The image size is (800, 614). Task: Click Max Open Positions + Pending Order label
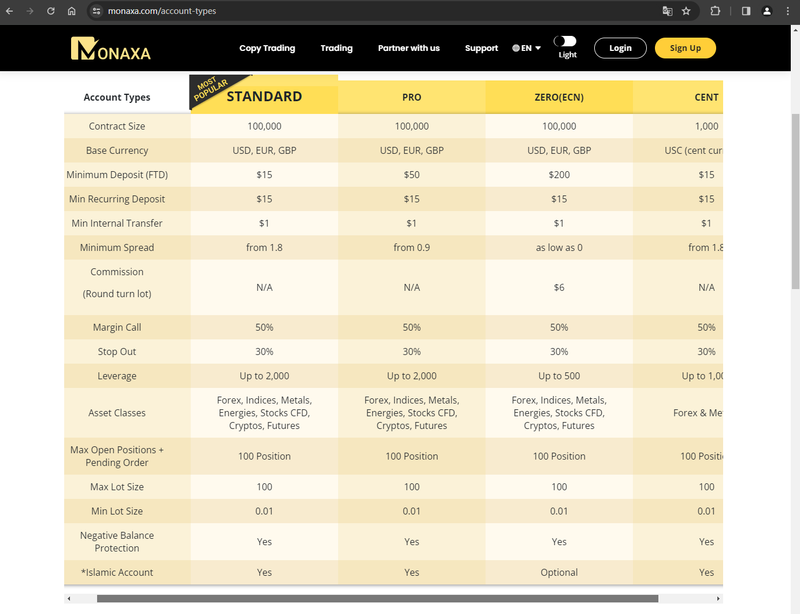pyautogui.click(x=117, y=456)
